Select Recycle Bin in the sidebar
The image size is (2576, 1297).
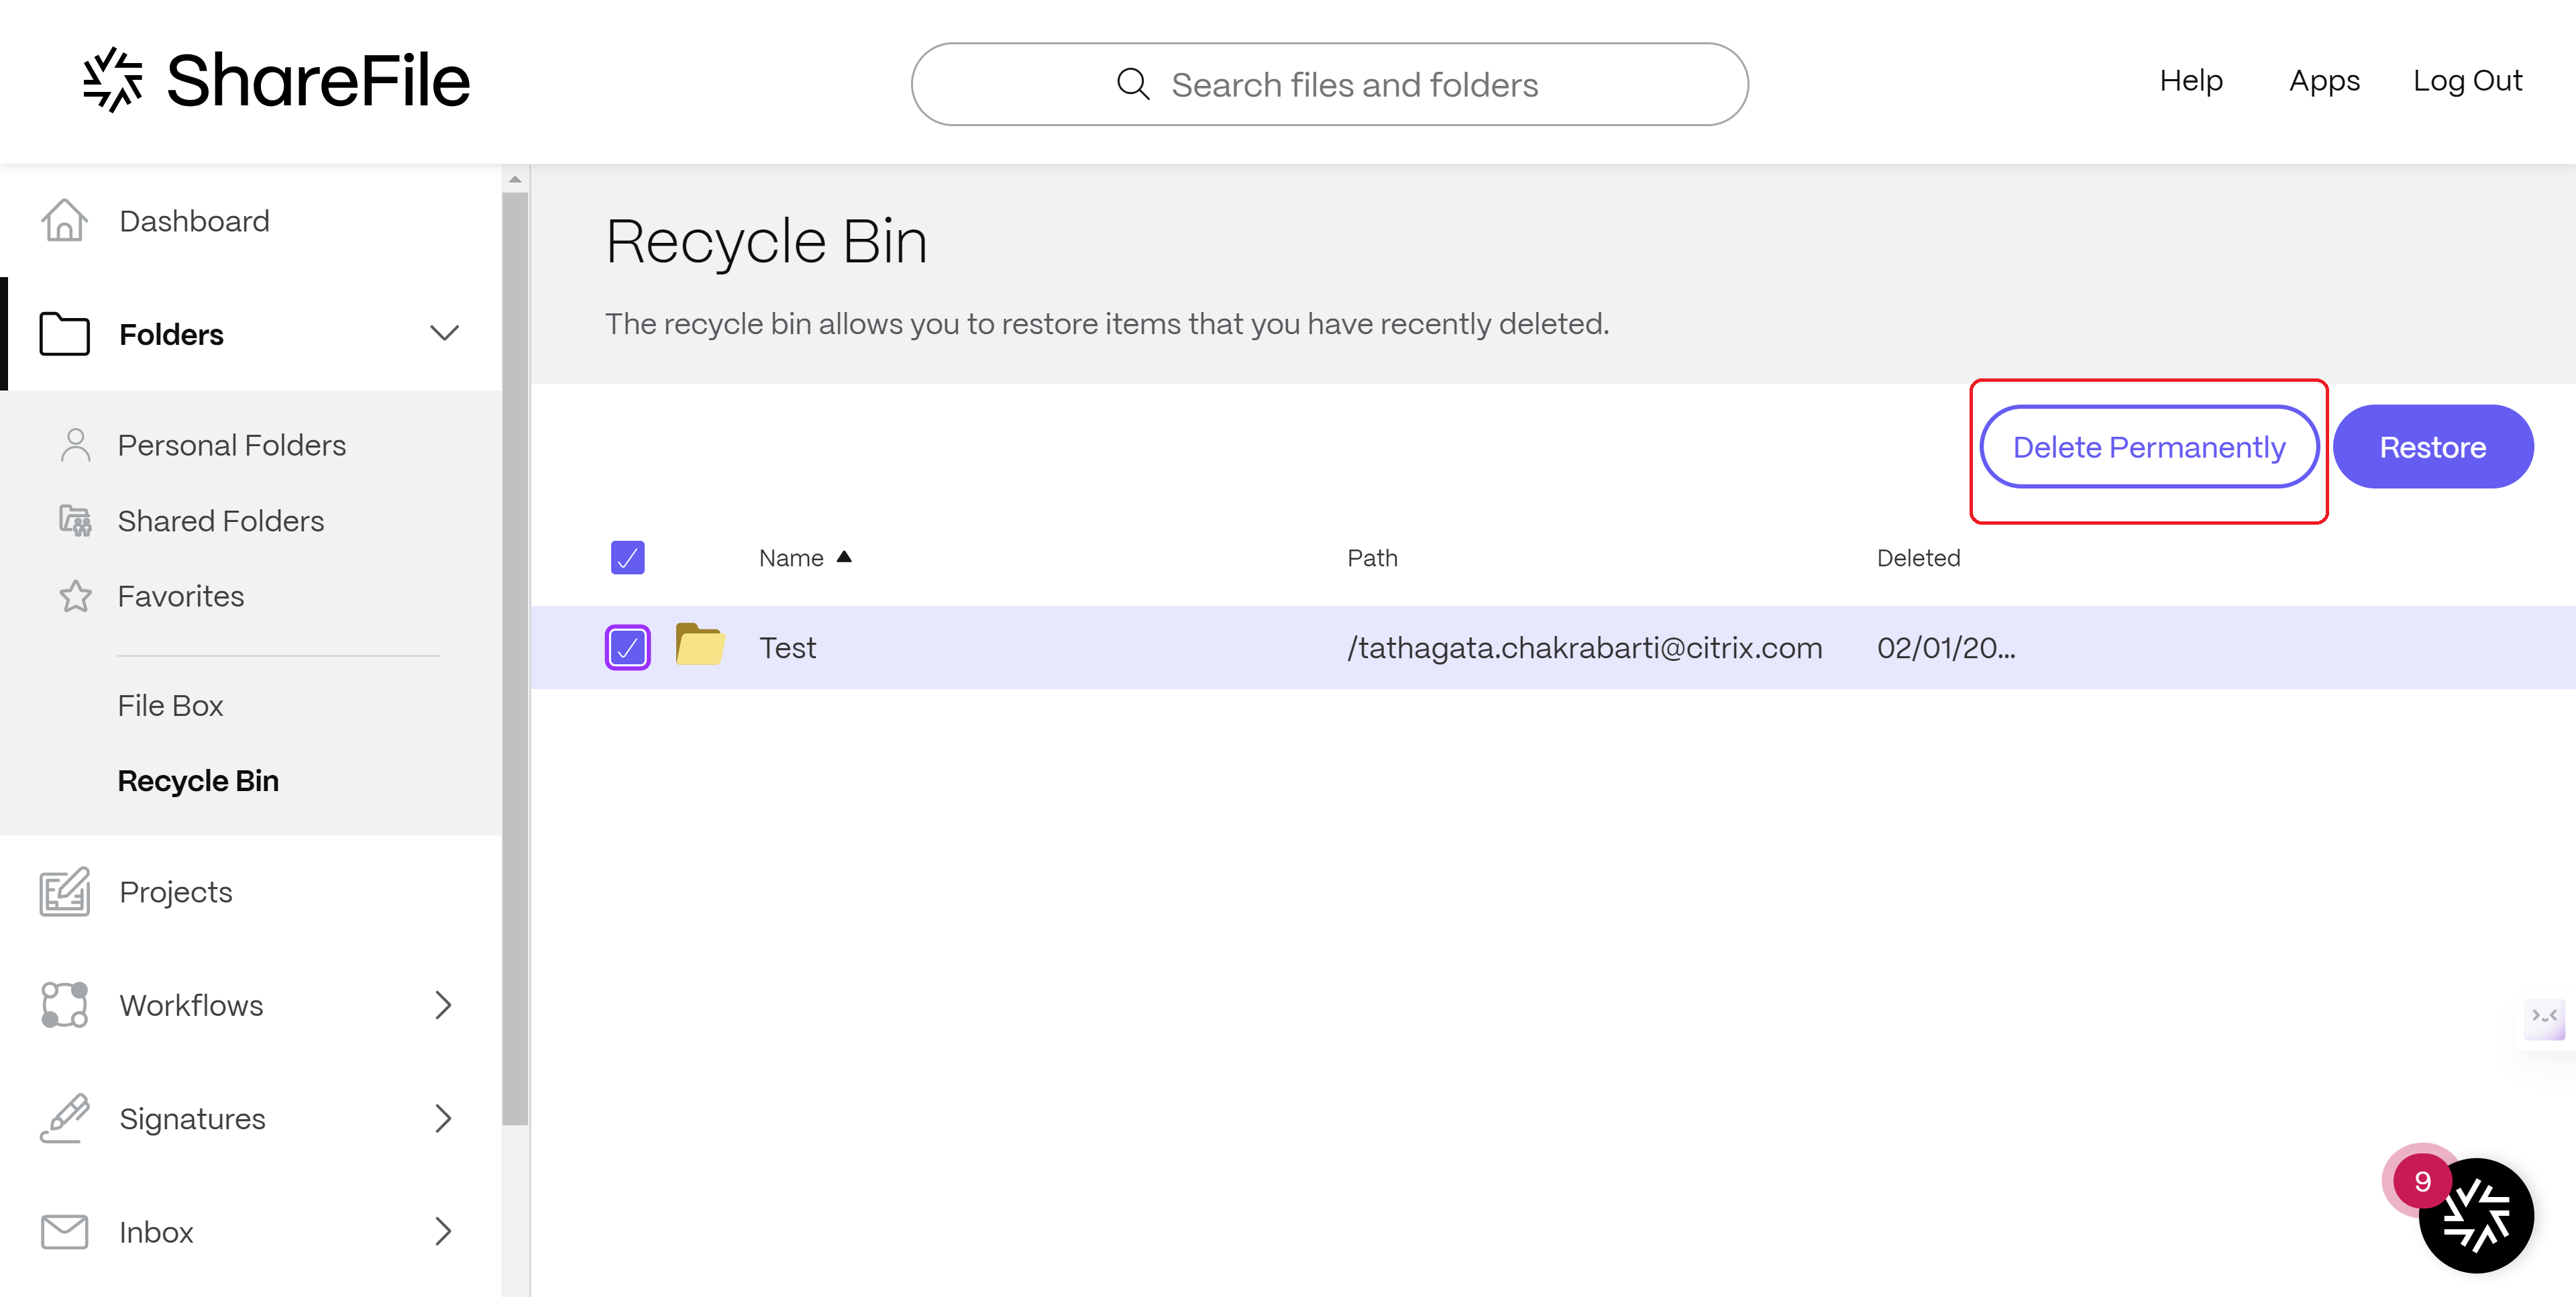click(198, 780)
